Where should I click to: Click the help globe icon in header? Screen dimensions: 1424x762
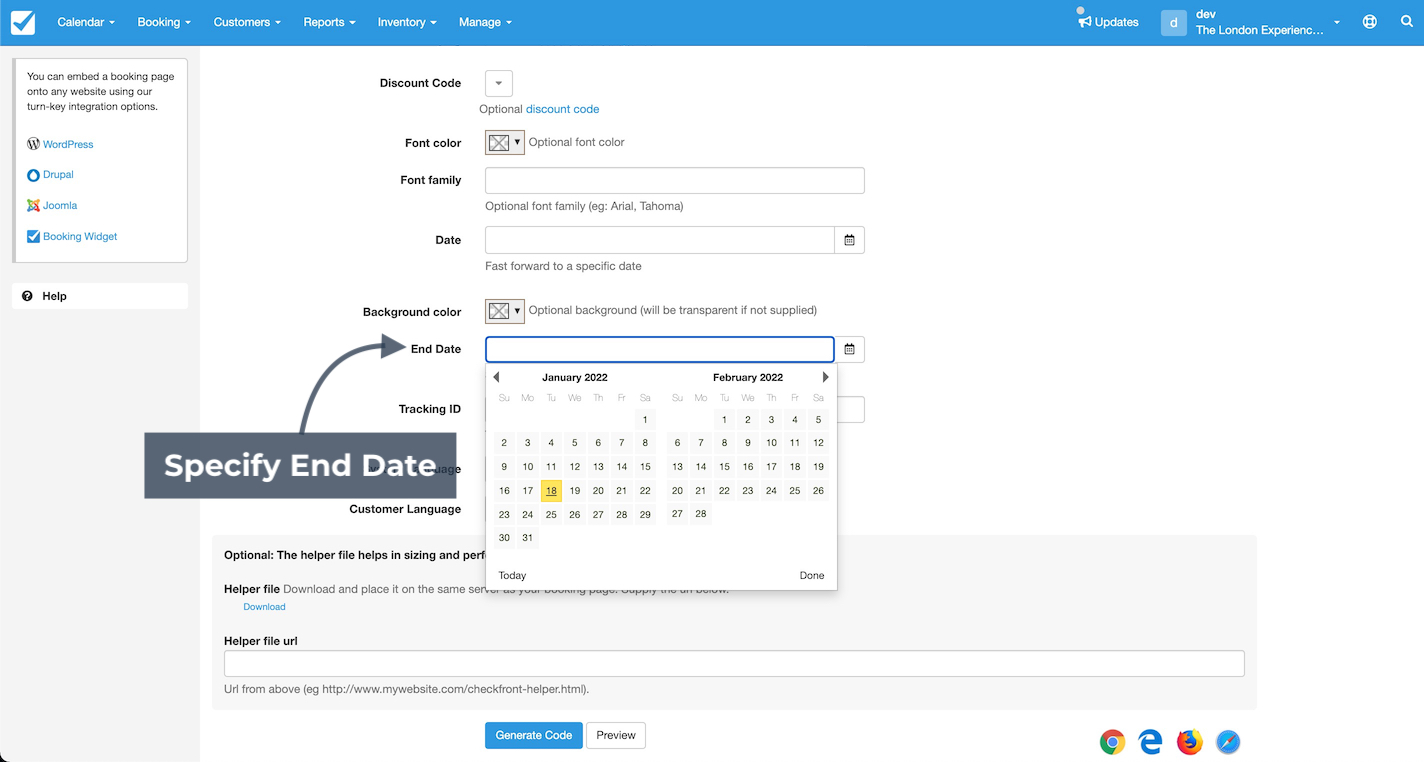(x=1370, y=22)
